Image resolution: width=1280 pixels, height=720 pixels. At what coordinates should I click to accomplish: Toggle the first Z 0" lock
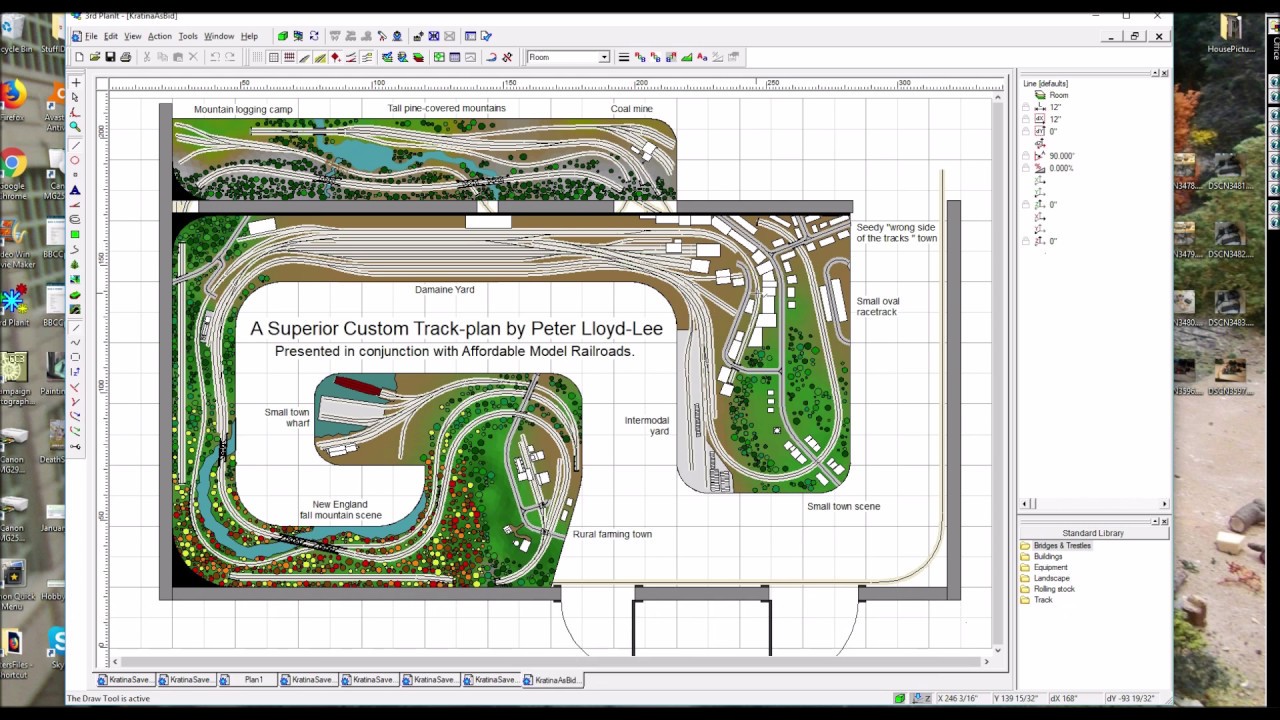click(x=1025, y=204)
